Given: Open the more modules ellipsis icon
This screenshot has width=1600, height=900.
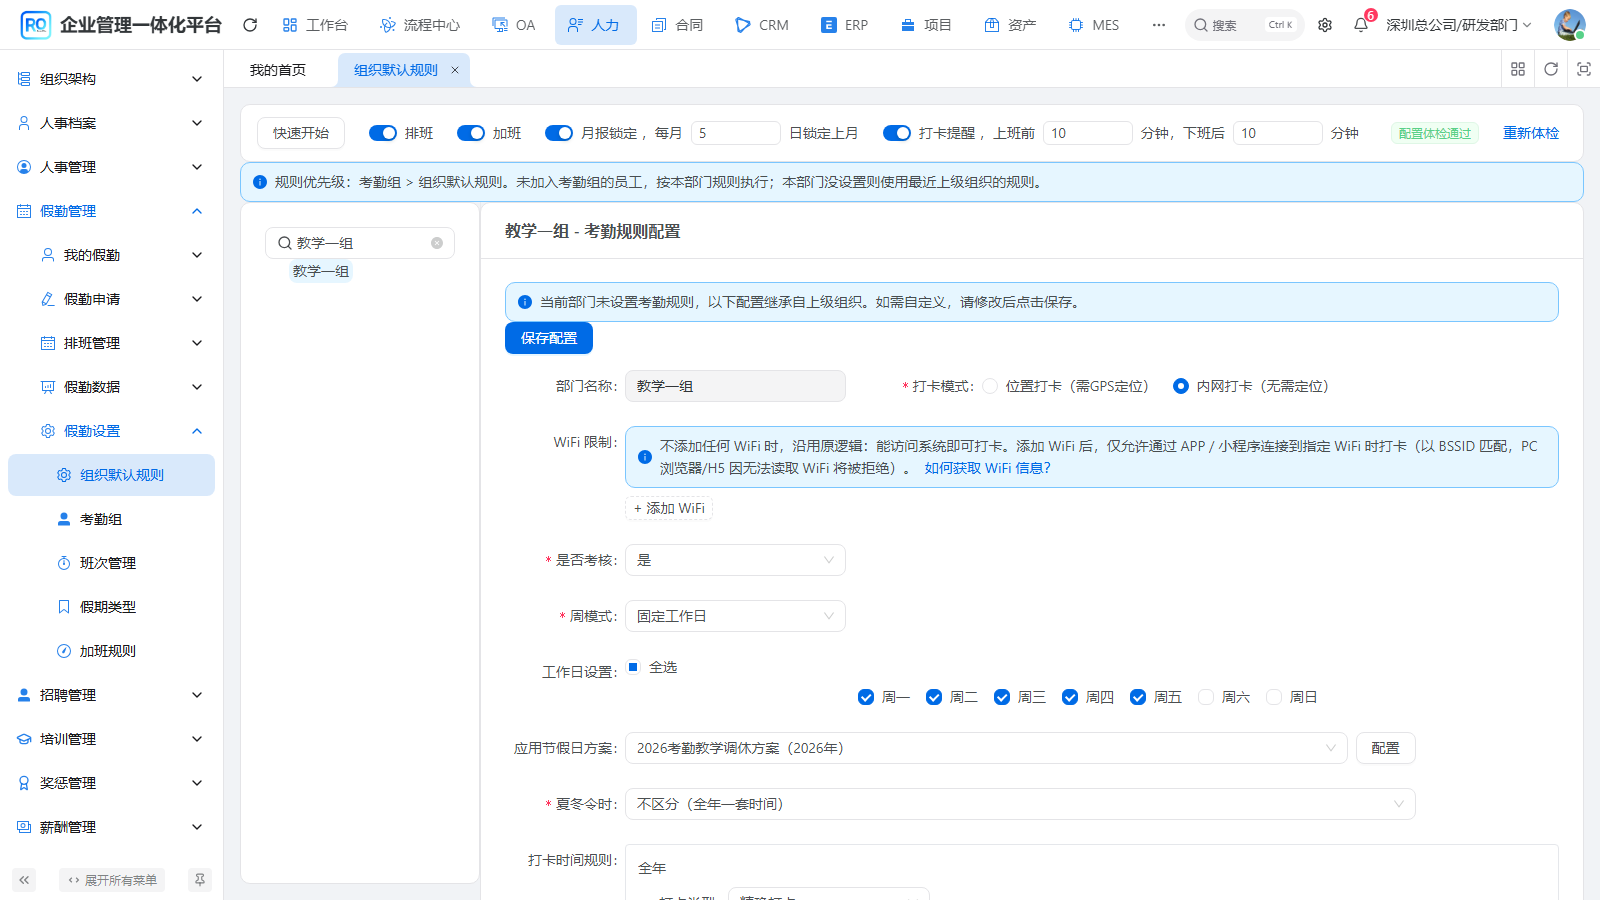Looking at the screenshot, I should coord(1159,25).
